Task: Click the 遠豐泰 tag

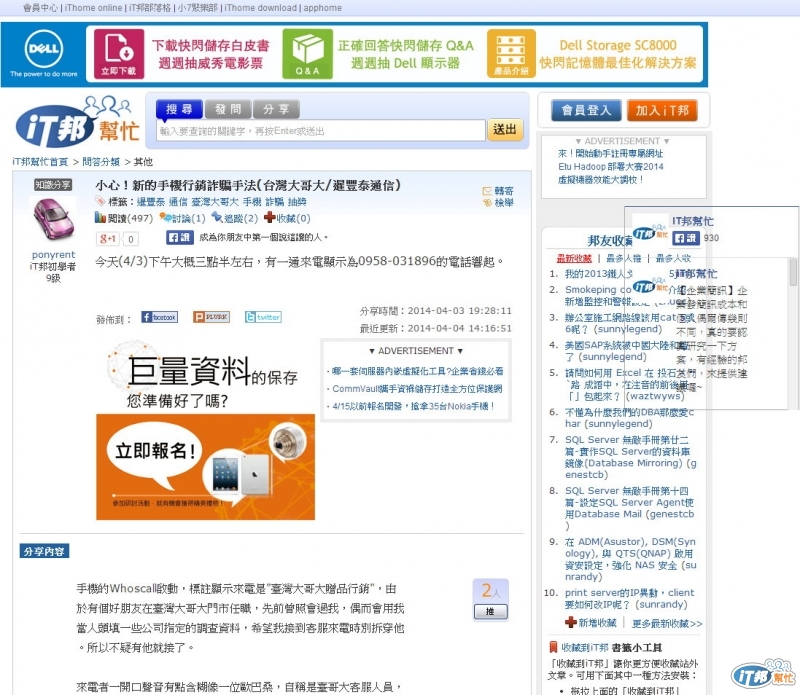Action: 151,202
